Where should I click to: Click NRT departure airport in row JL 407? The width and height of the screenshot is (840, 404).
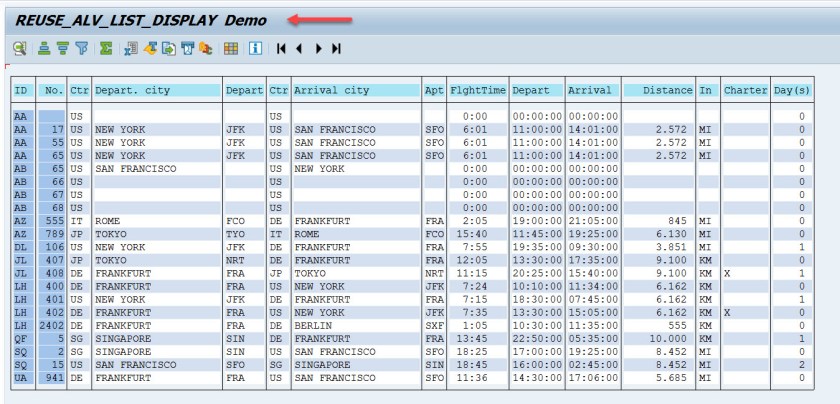pyautogui.click(x=244, y=260)
